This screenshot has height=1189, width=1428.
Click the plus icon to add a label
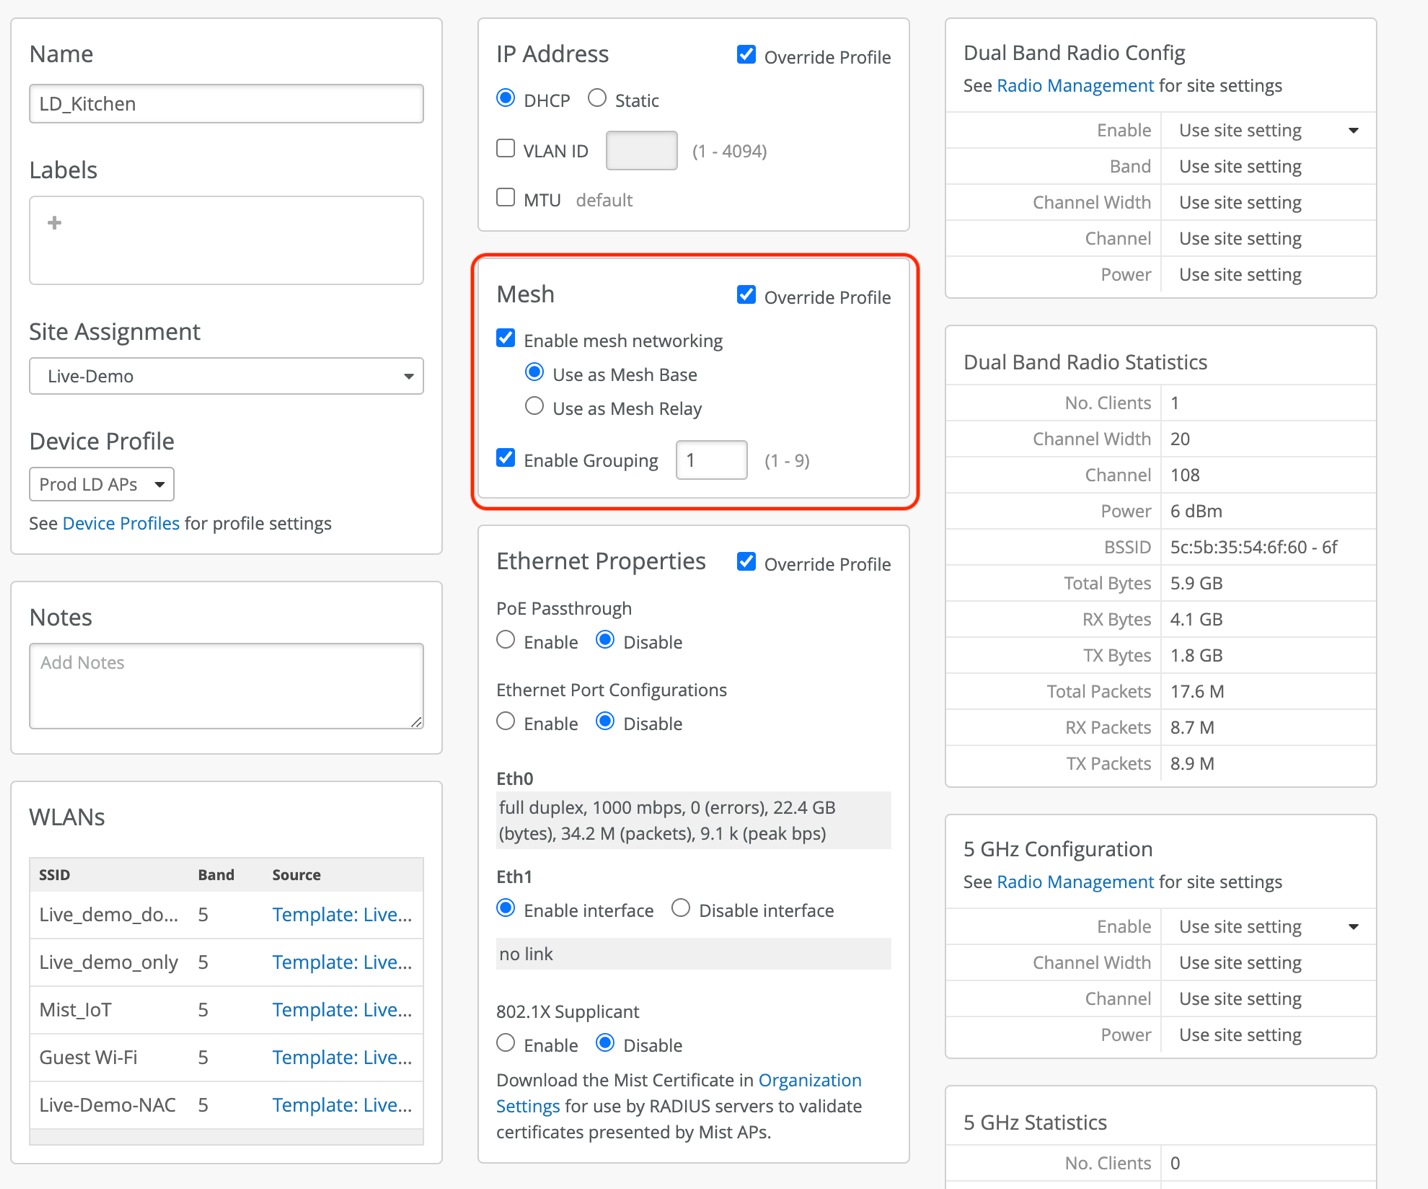pos(55,223)
